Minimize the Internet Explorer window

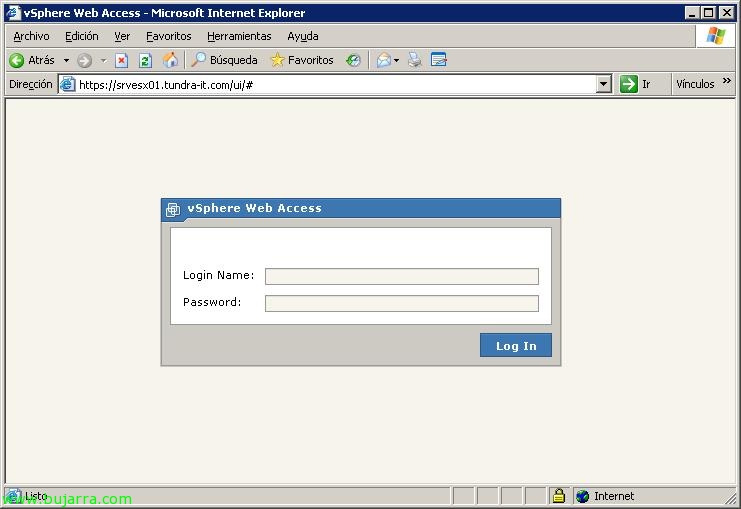point(692,13)
